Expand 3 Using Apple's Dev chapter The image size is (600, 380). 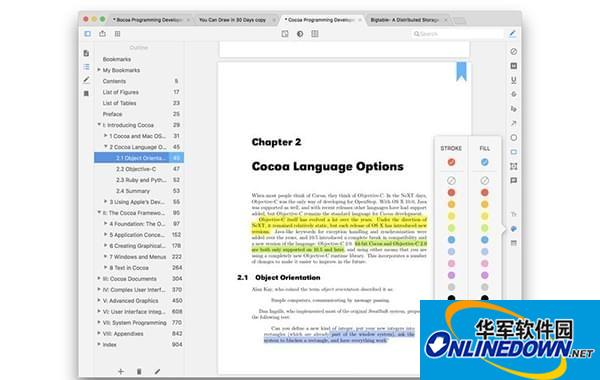coord(106,201)
